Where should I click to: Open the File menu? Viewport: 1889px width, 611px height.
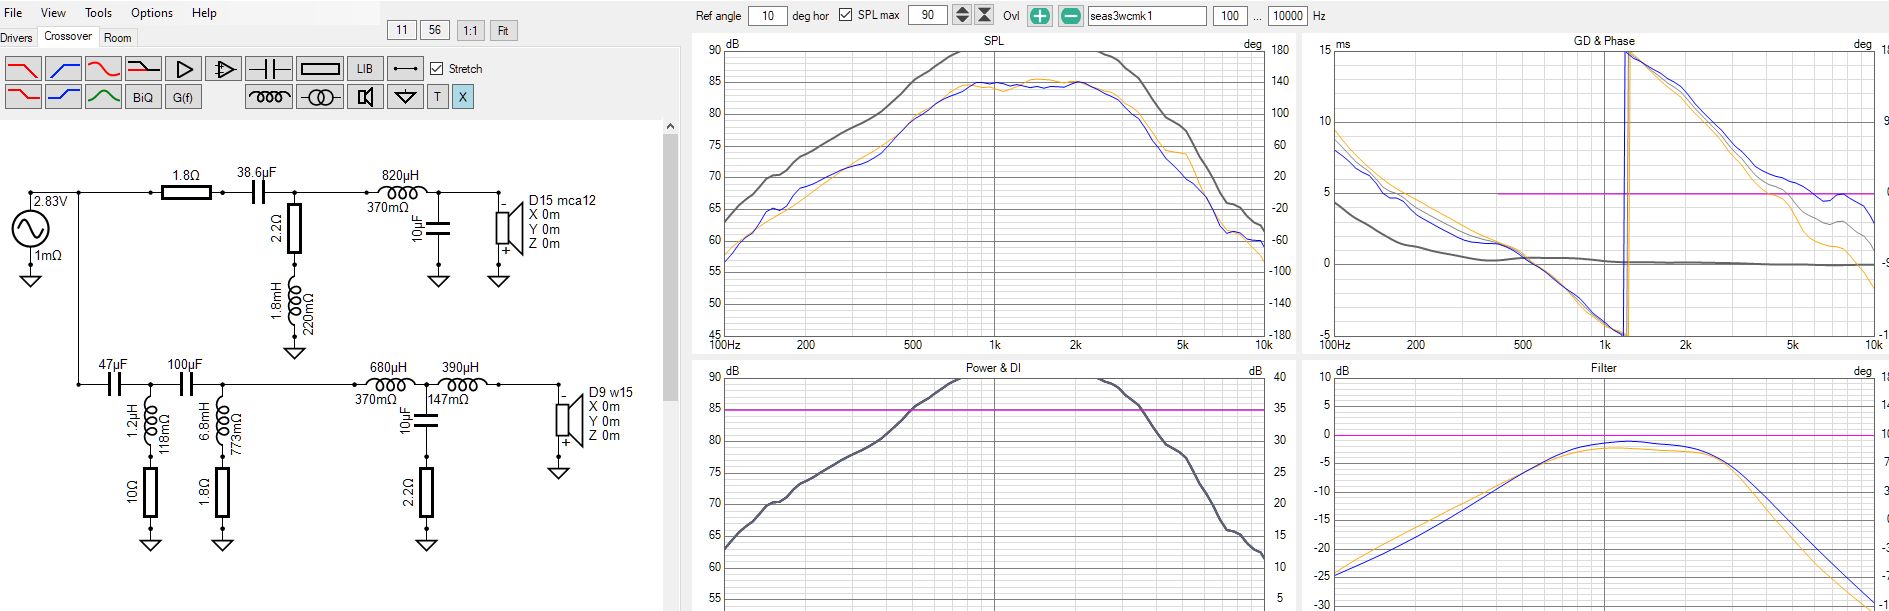coord(13,13)
